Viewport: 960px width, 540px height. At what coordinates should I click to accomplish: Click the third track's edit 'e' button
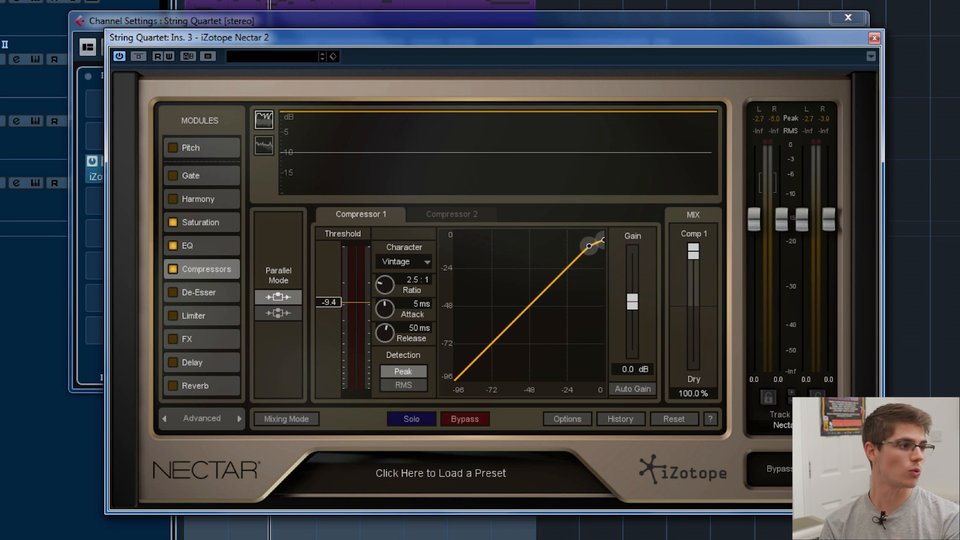[x=17, y=182]
